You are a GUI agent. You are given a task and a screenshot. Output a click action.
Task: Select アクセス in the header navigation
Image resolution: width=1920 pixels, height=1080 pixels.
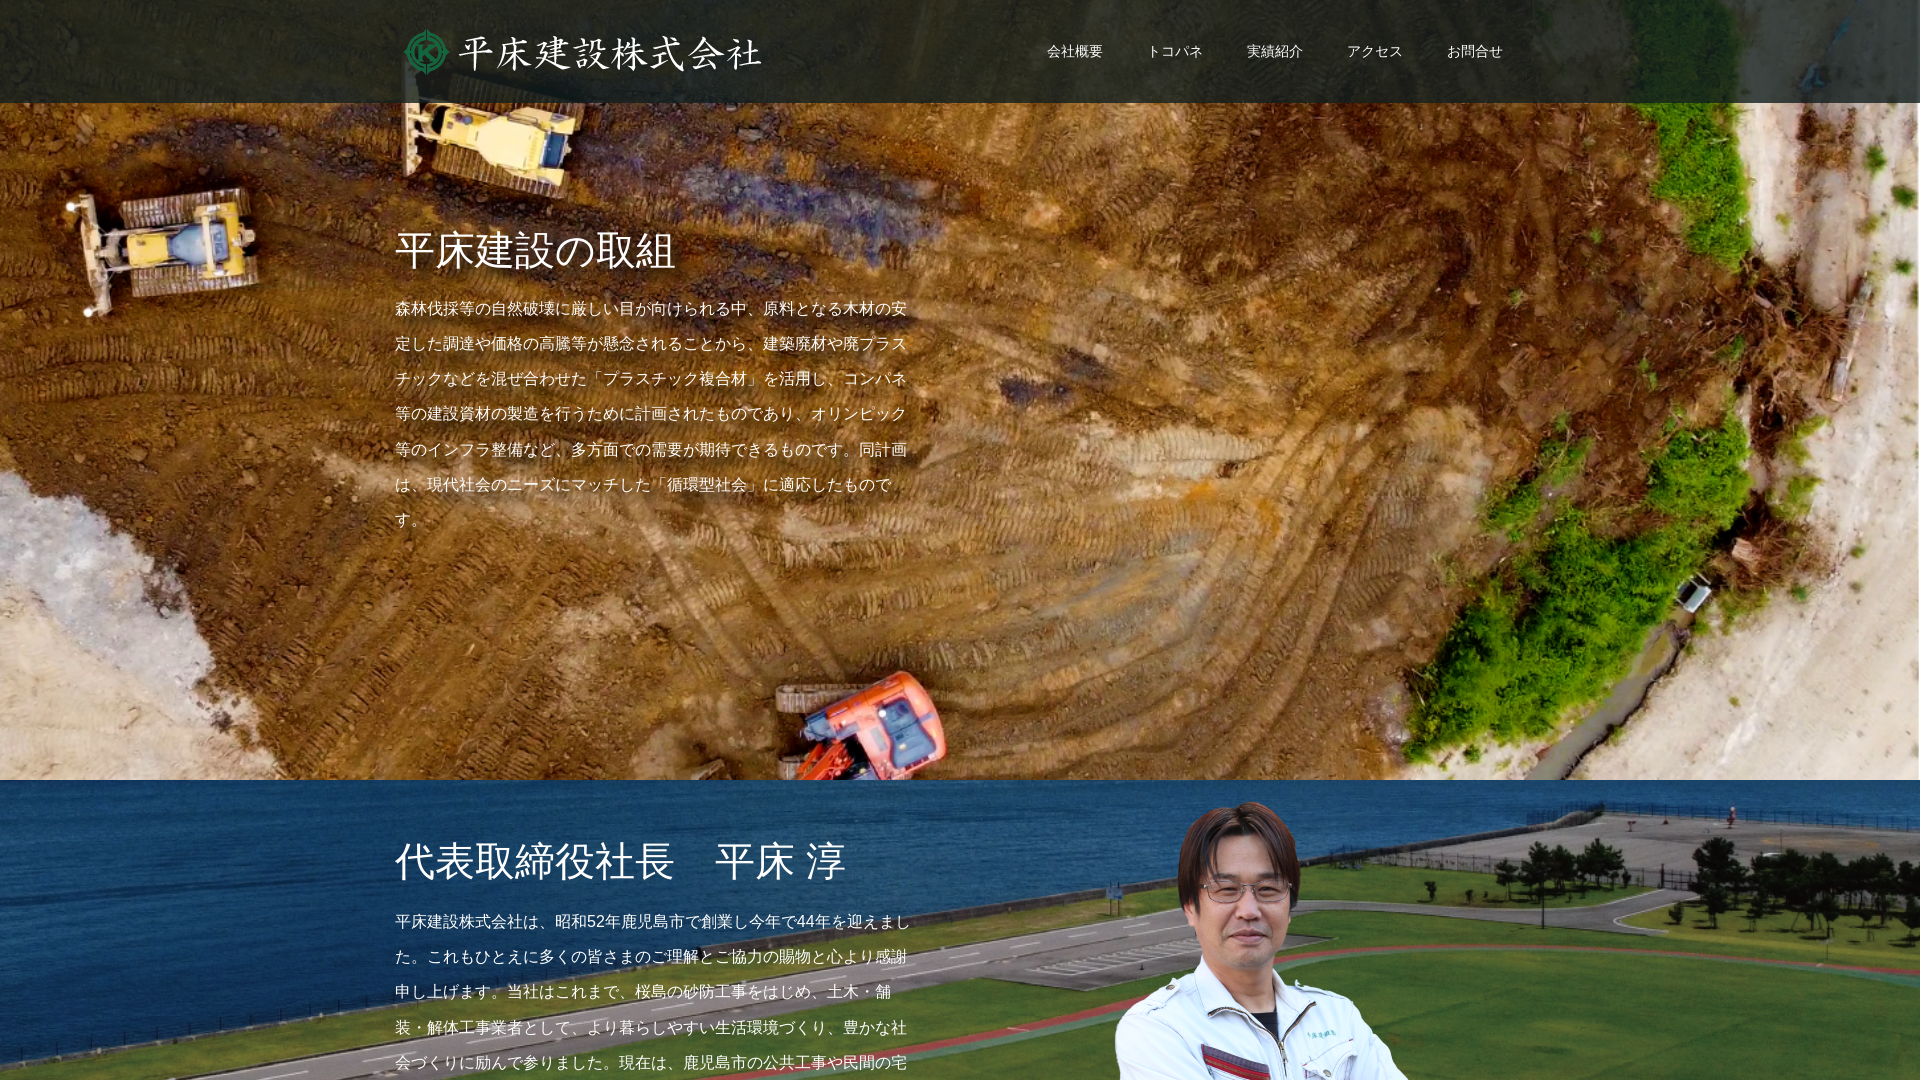pyautogui.click(x=1374, y=52)
